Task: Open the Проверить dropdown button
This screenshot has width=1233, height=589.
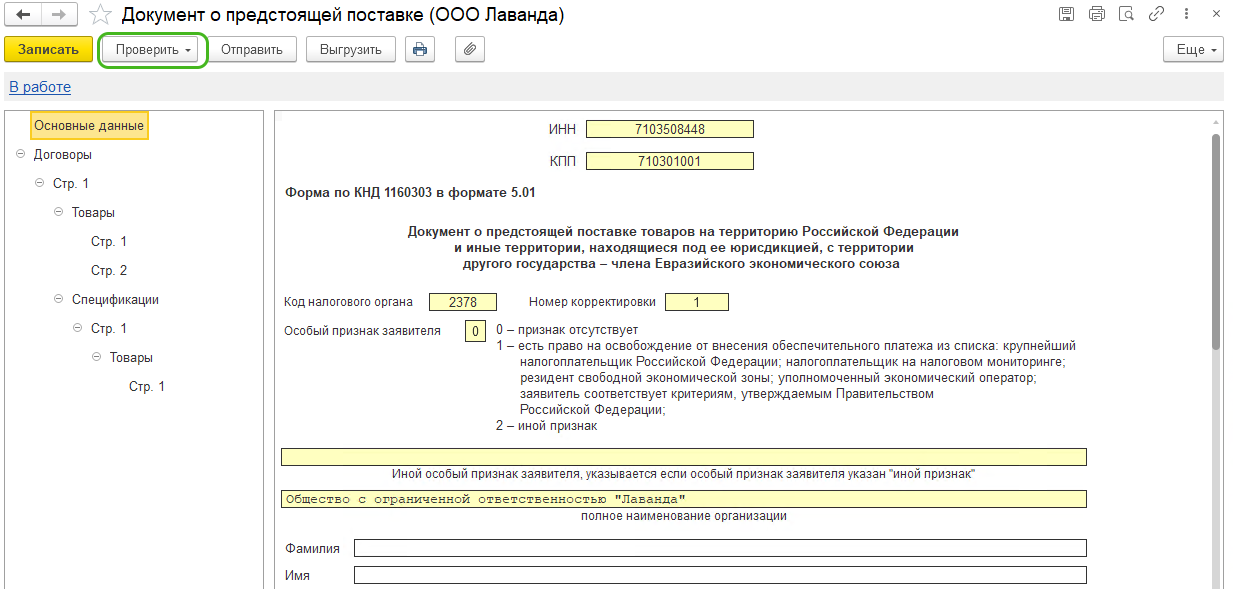Action: pyautogui.click(x=153, y=49)
